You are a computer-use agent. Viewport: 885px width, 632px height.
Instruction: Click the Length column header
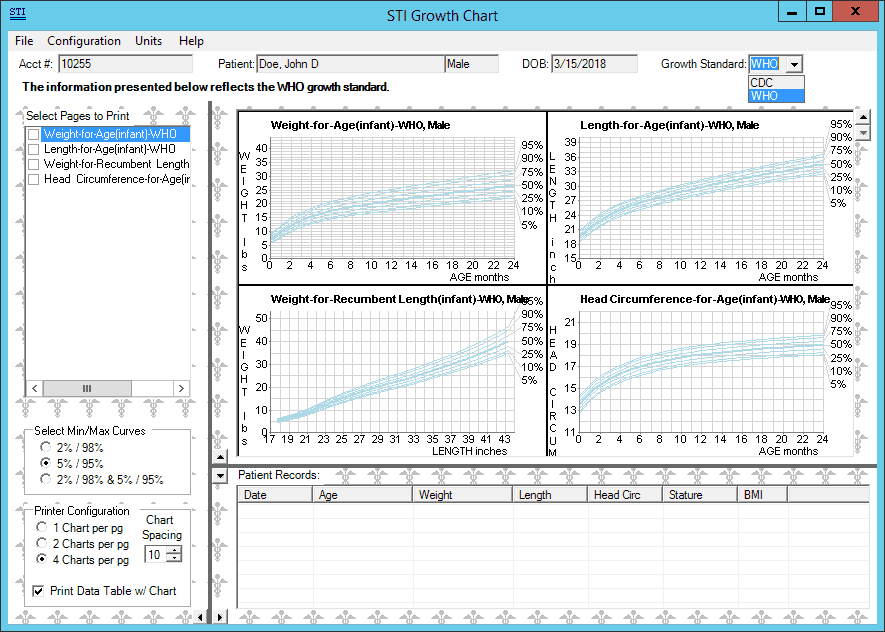point(550,495)
